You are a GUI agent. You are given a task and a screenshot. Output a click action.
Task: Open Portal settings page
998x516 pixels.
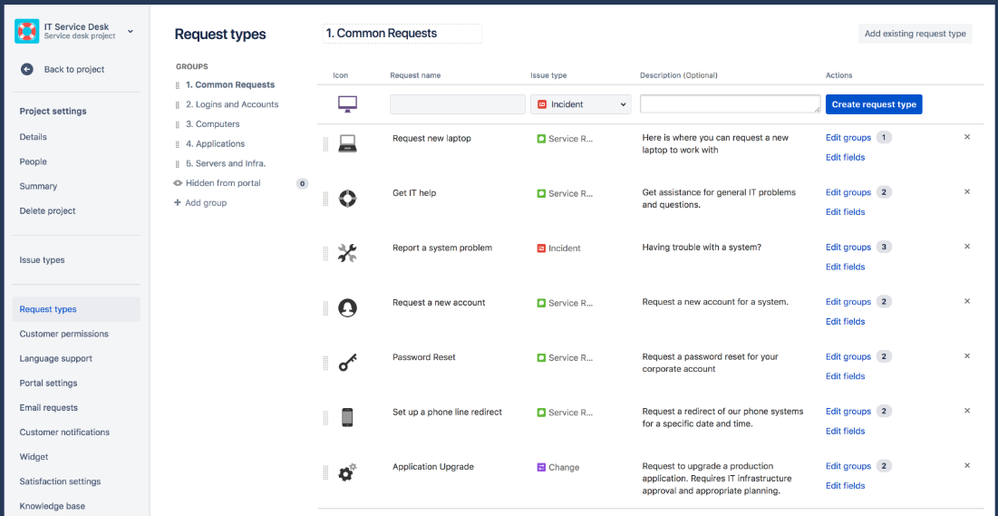tap(48, 383)
